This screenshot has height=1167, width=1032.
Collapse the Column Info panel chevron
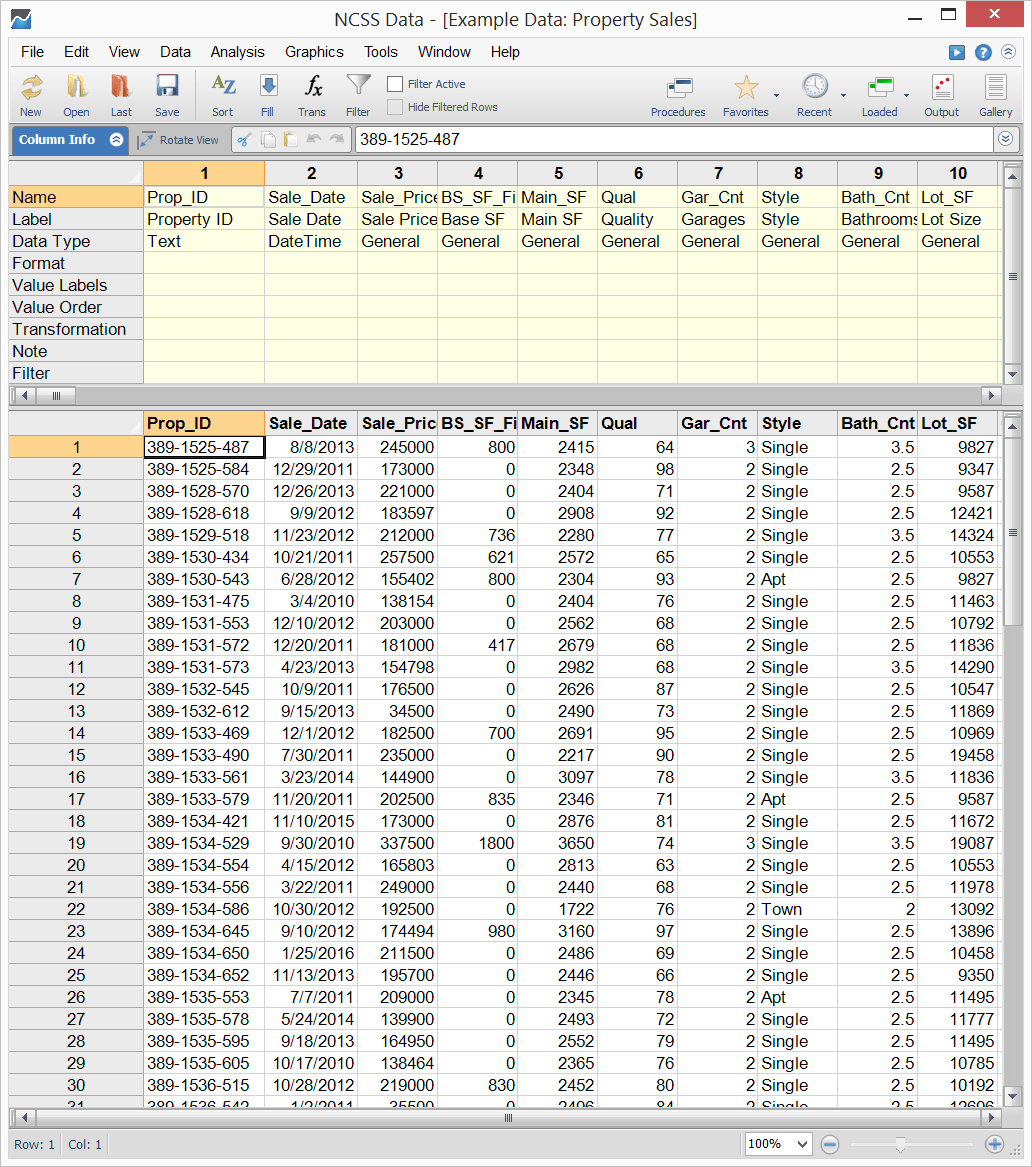click(x=113, y=140)
